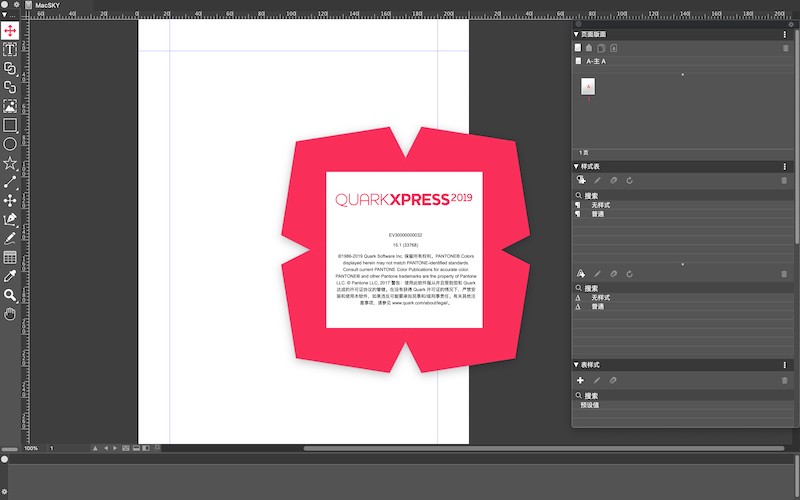Select the Oval Box tool
The height and width of the screenshot is (500, 800).
point(10,144)
